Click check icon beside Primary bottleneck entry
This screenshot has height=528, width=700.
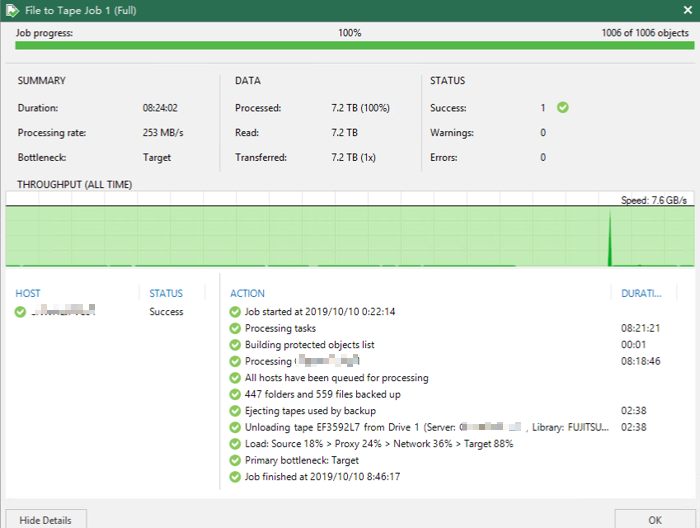pyautogui.click(x=235, y=461)
